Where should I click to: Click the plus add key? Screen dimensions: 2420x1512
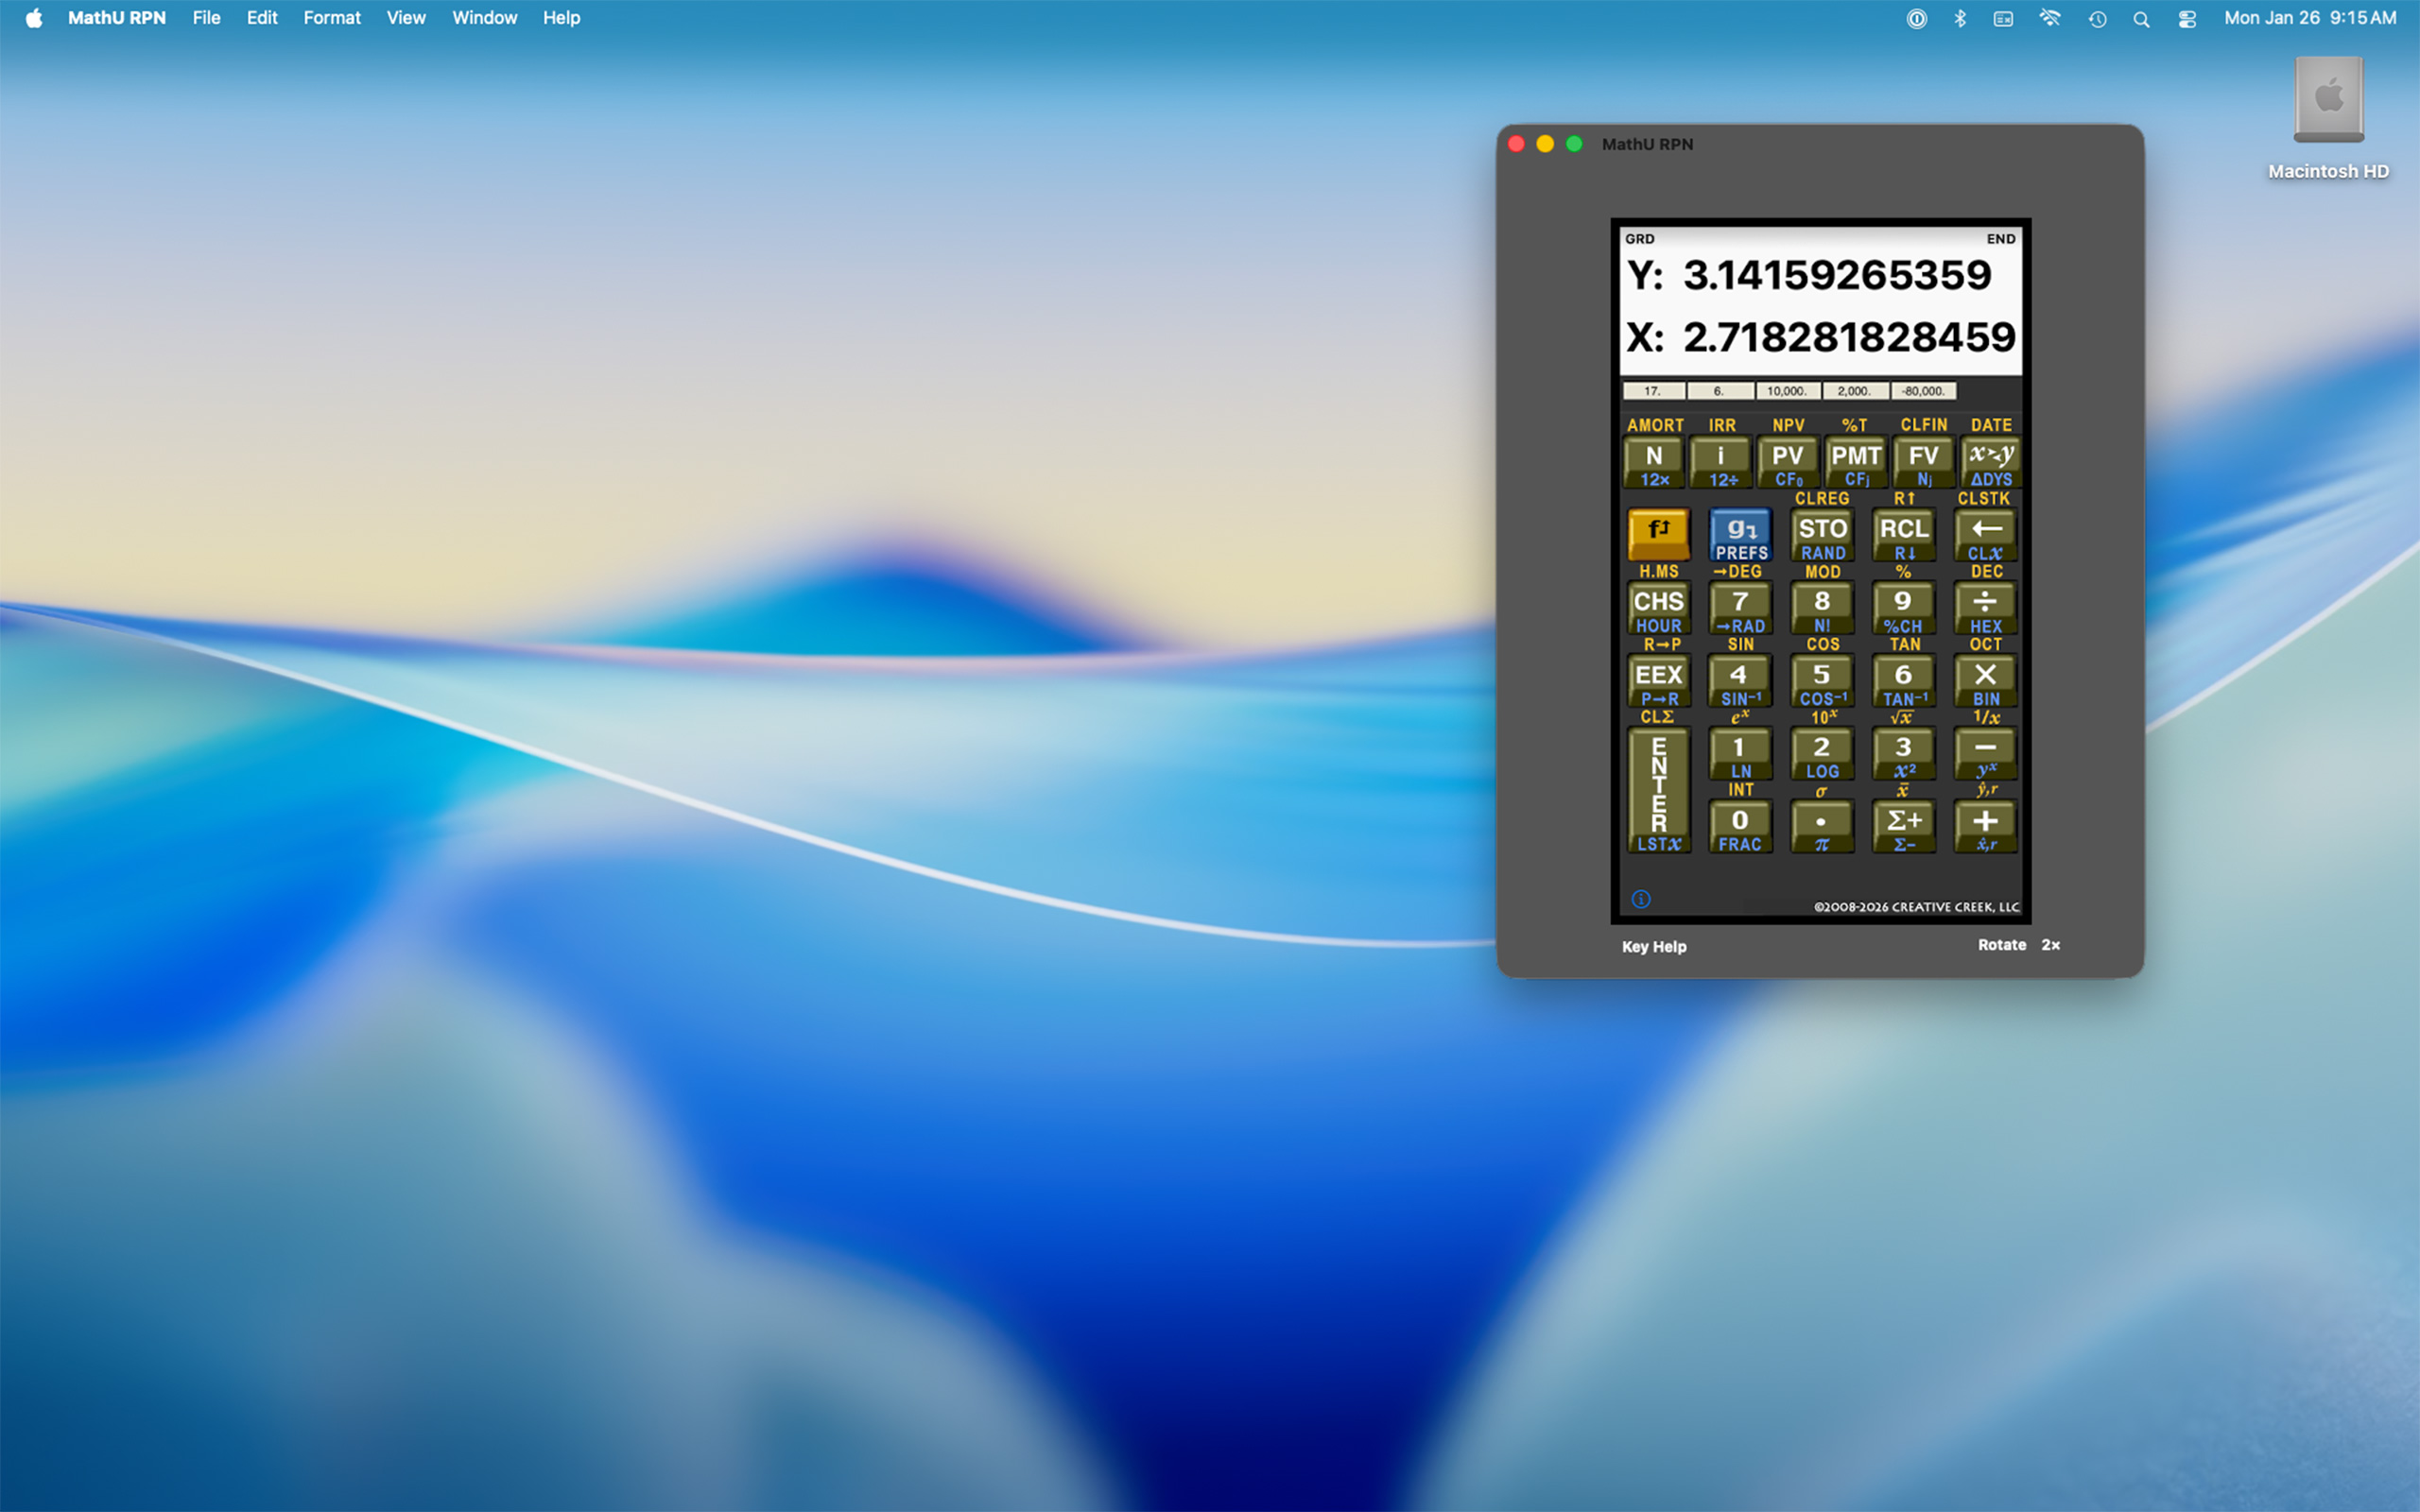click(x=1986, y=827)
